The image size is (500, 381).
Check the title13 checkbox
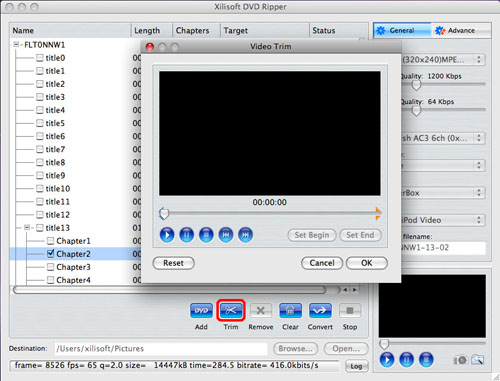(x=40, y=228)
